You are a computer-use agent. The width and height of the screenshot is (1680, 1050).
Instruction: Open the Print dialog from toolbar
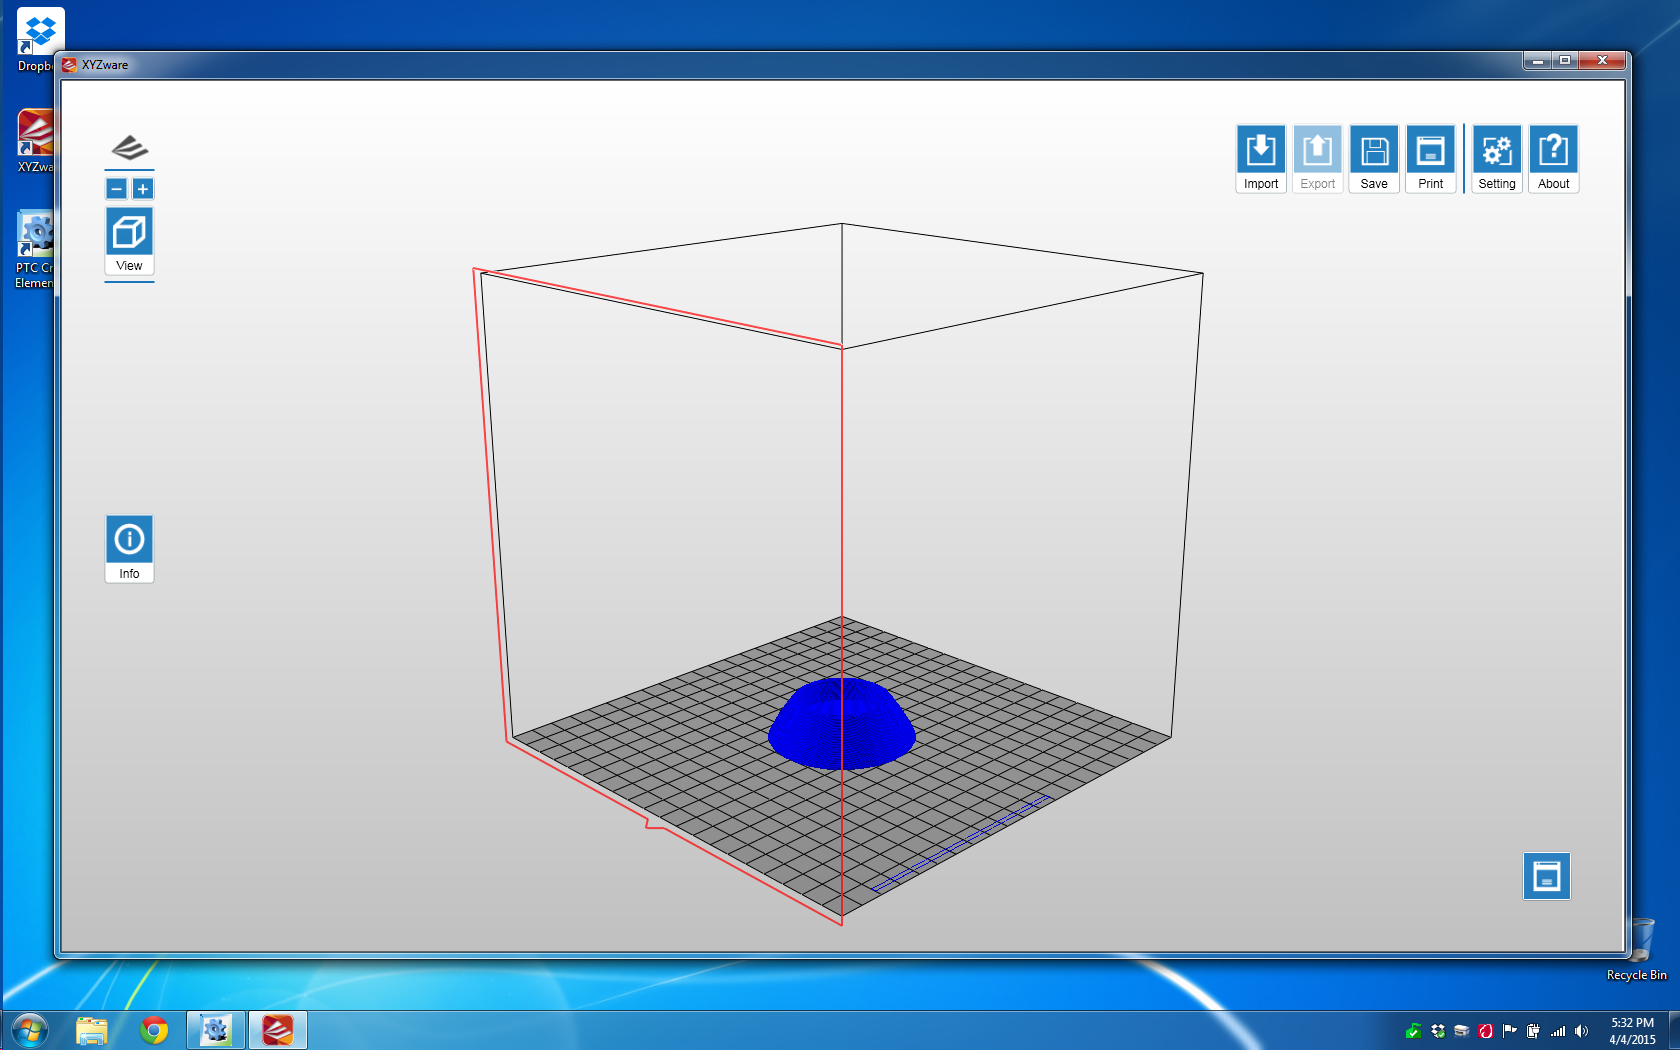(x=1430, y=158)
